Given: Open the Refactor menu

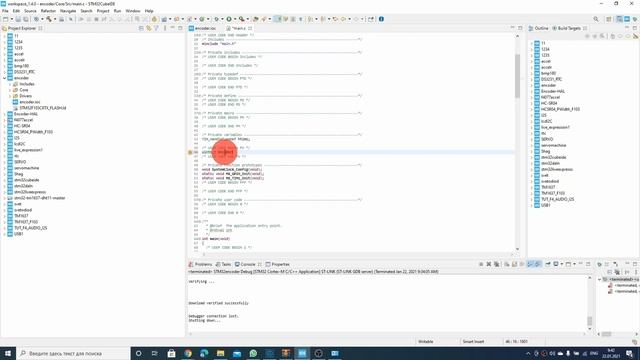Looking at the screenshot, I should (x=48, y=11).
